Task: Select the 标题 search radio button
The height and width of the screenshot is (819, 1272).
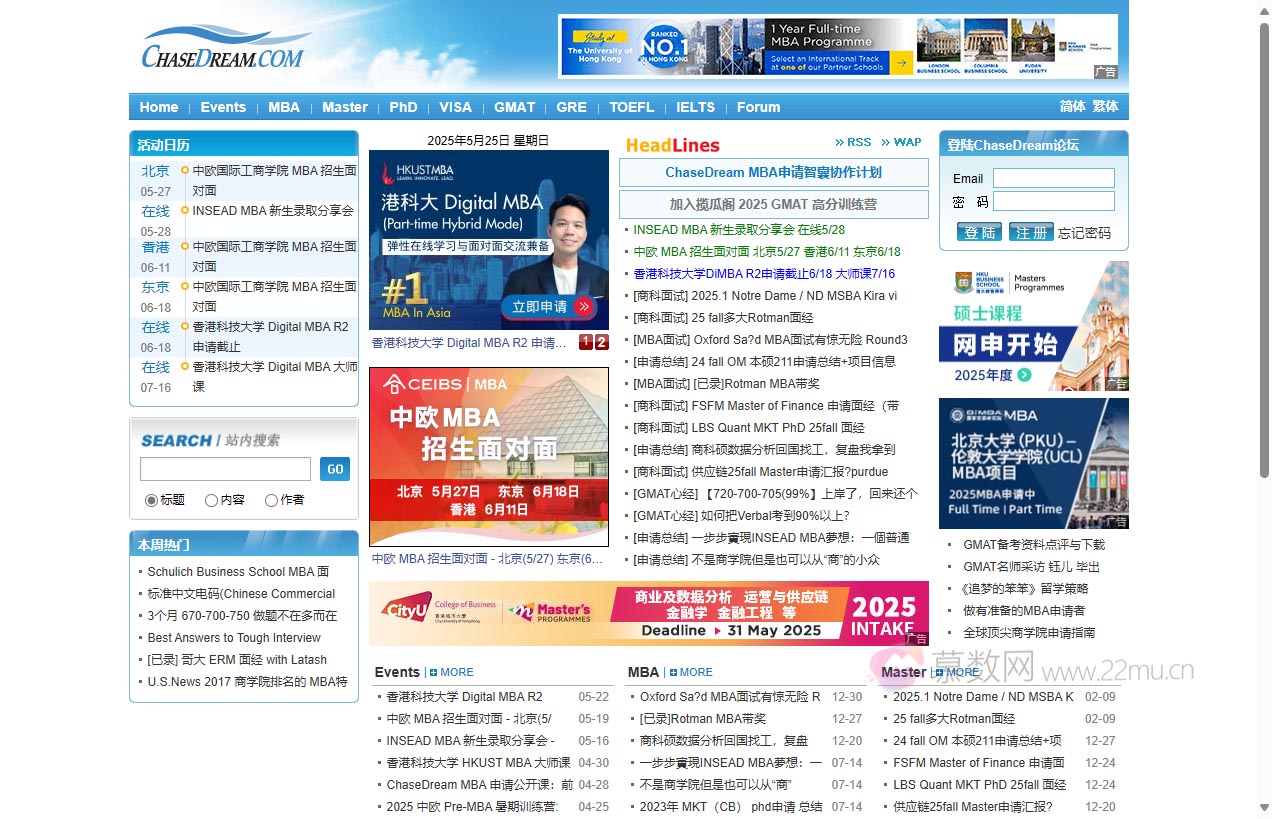Action: pyautogui.click(x=152, y=500)
